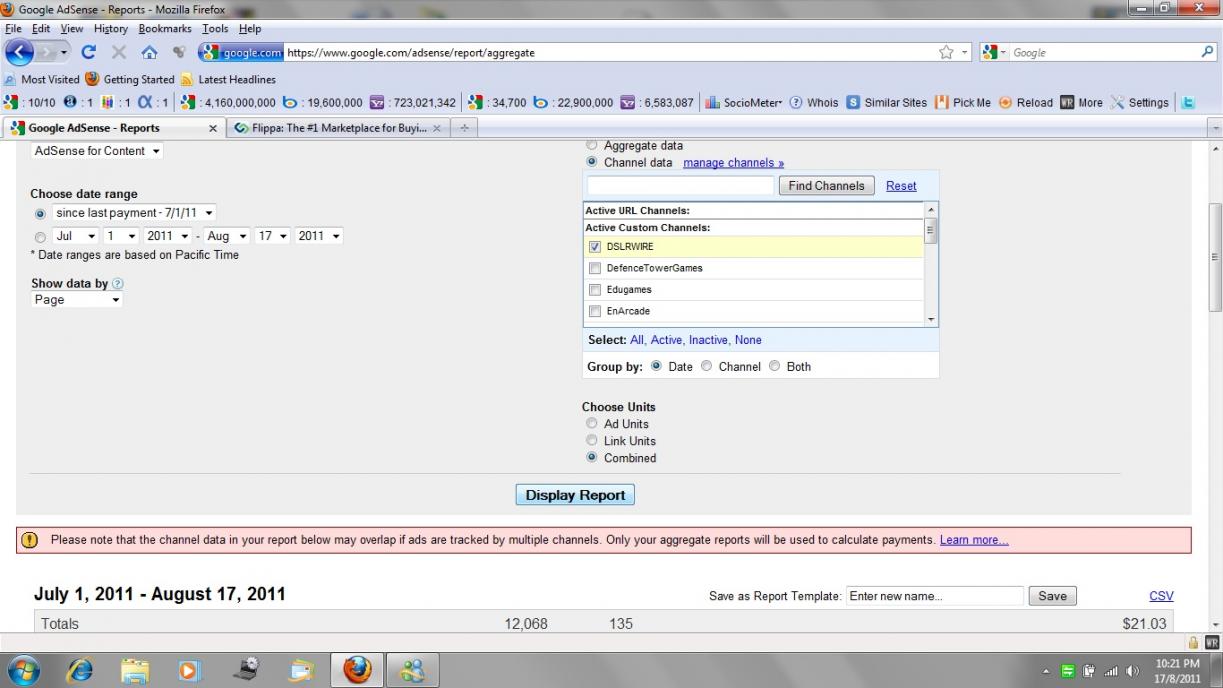Check the Edugames channel checkbox
Viewport: 1223px width, 688px height.
[x=595, y=290]
